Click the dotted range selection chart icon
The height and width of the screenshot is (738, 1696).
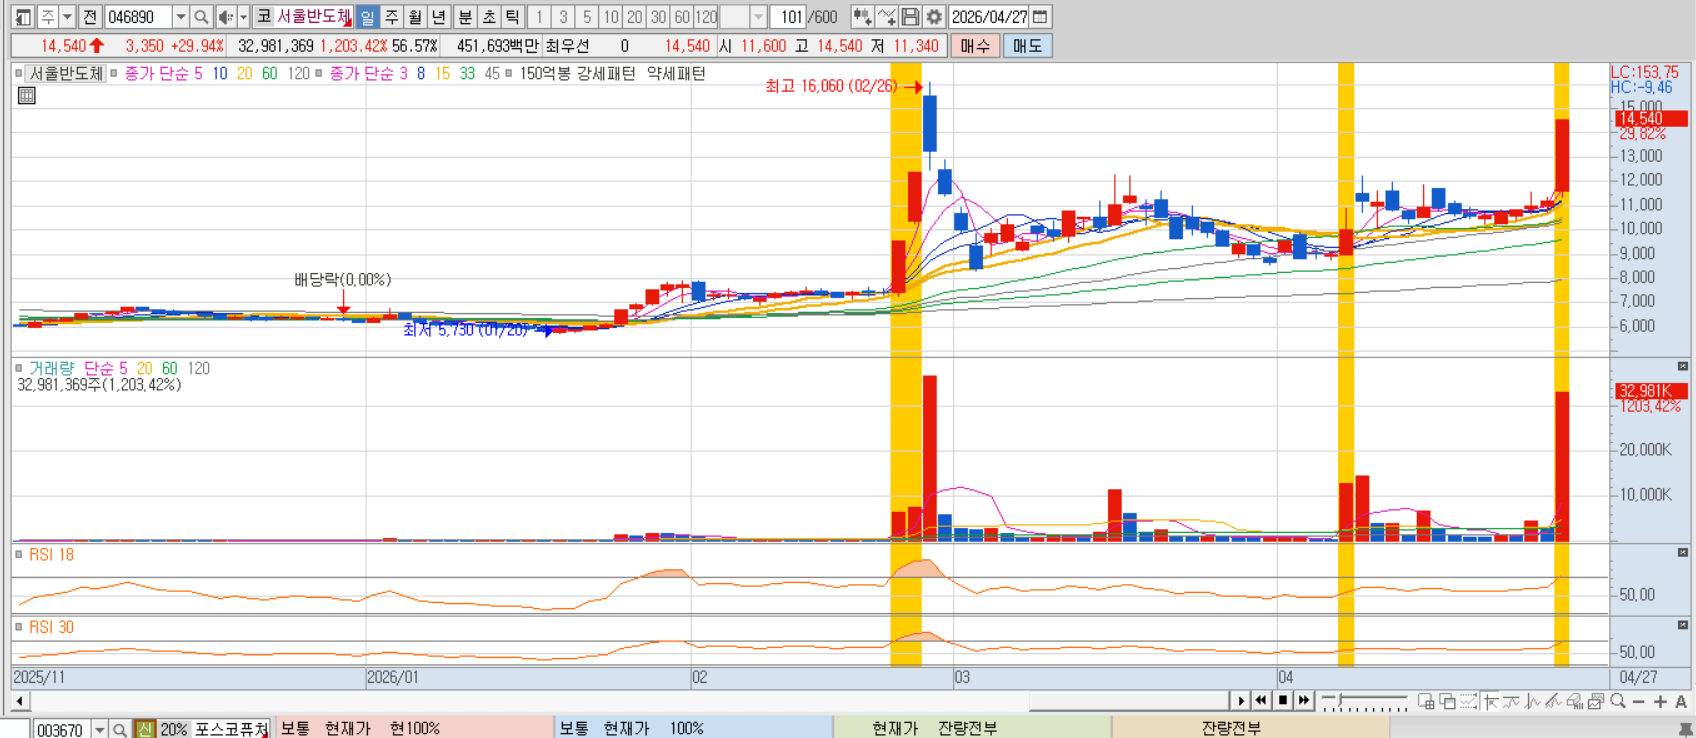coord(1468,701)
